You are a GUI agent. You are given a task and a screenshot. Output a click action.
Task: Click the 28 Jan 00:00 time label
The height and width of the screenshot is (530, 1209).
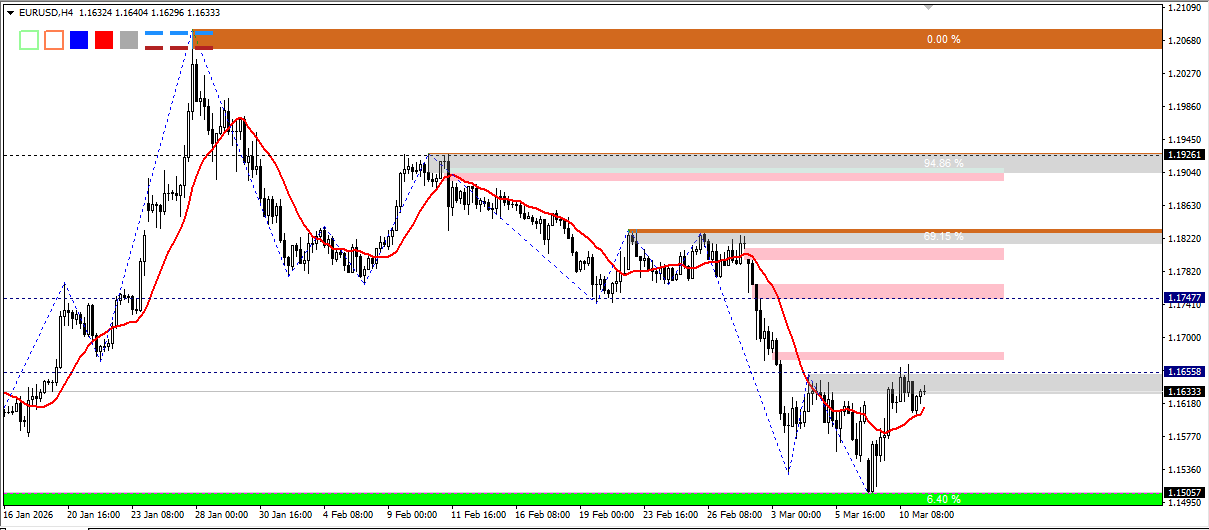(220, 514)
